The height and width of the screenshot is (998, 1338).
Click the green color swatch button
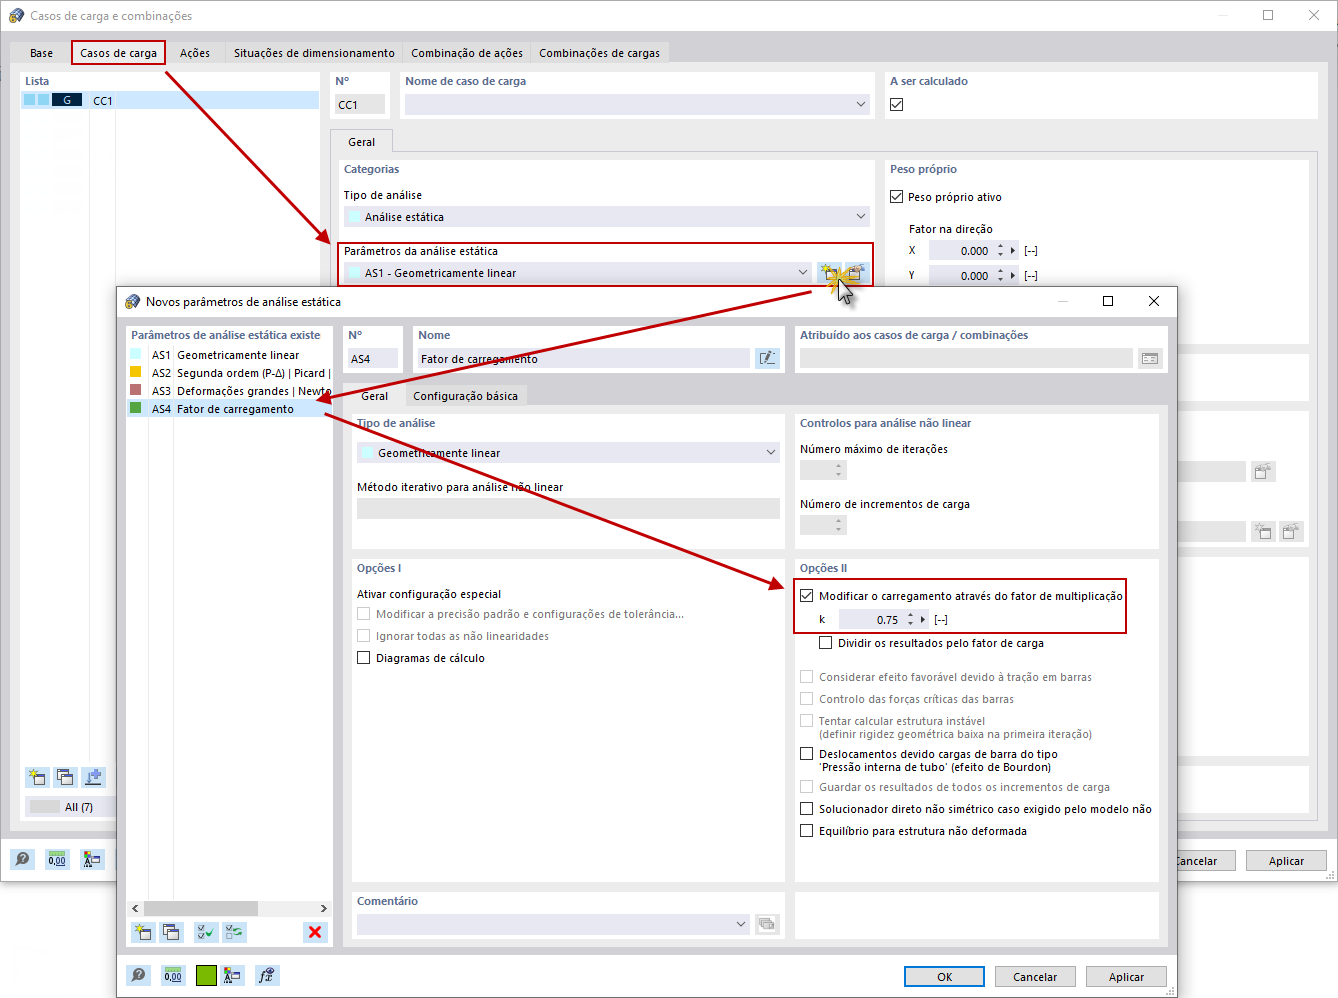pyautogui.click(x=206, y=975)
